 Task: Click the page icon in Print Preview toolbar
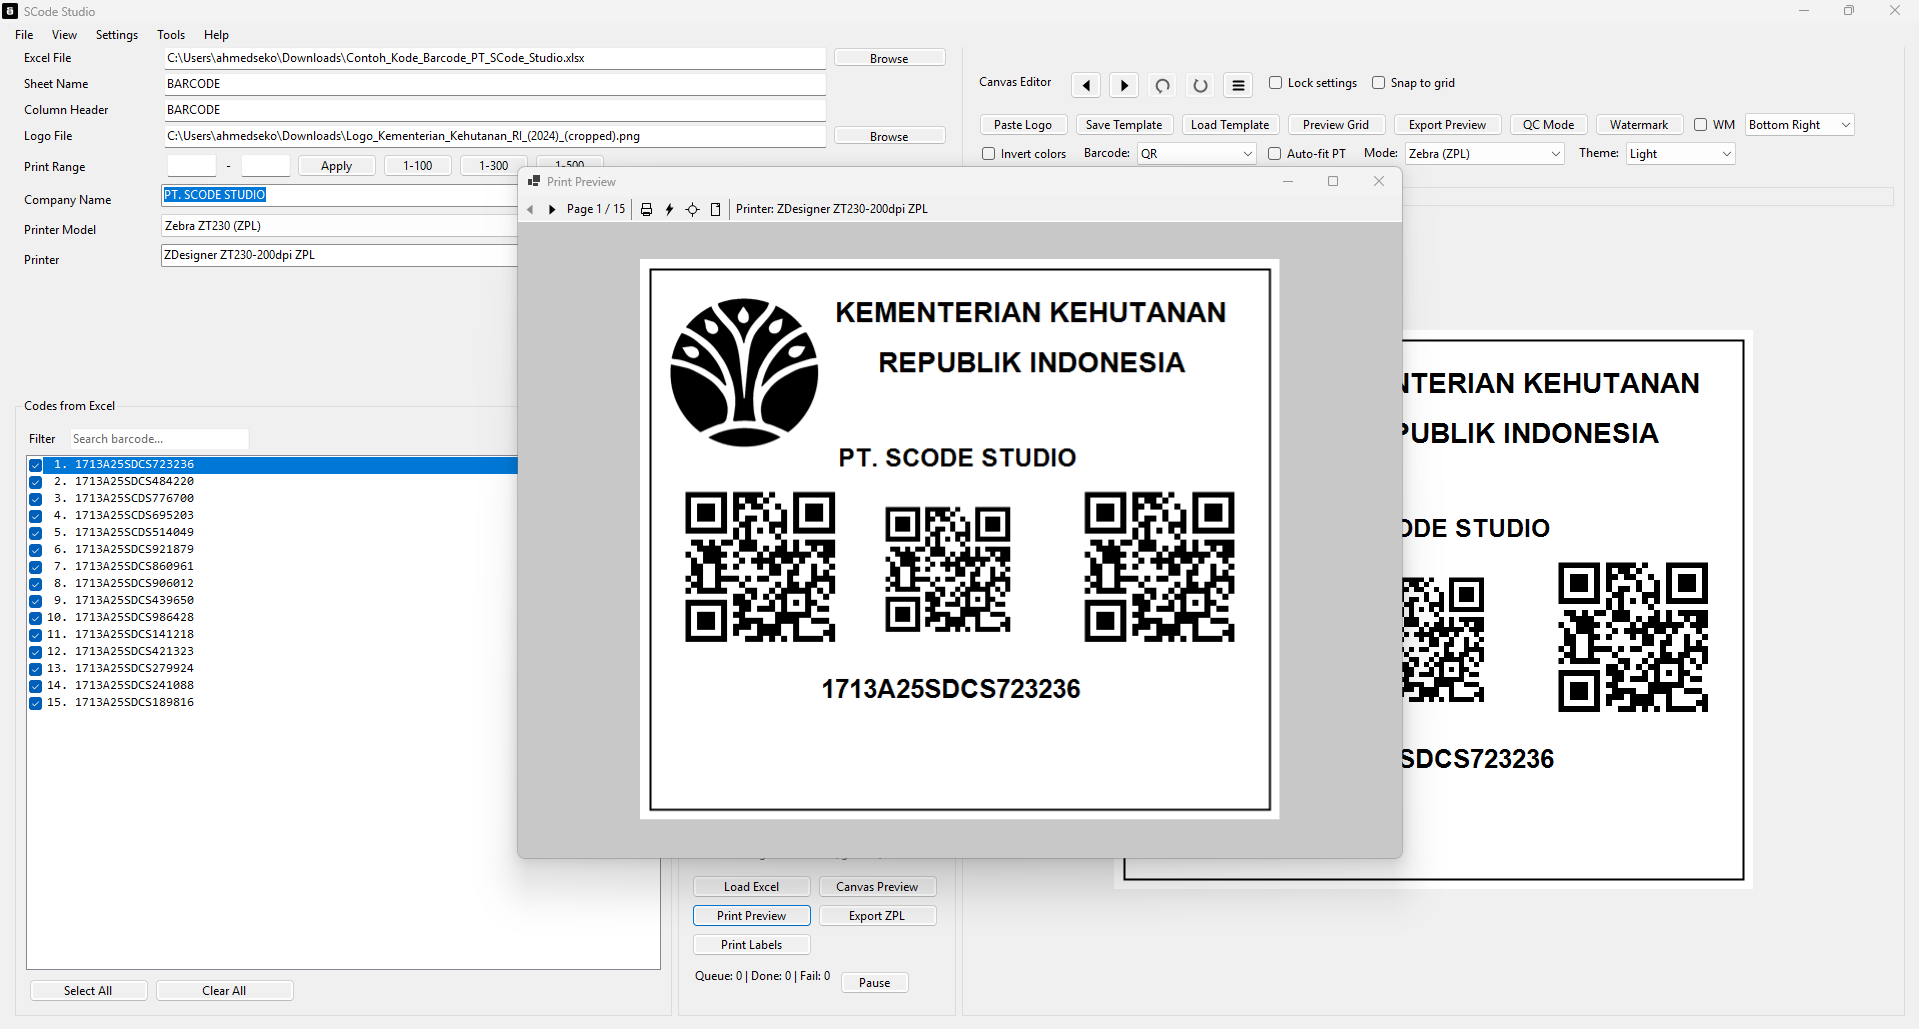715,209
